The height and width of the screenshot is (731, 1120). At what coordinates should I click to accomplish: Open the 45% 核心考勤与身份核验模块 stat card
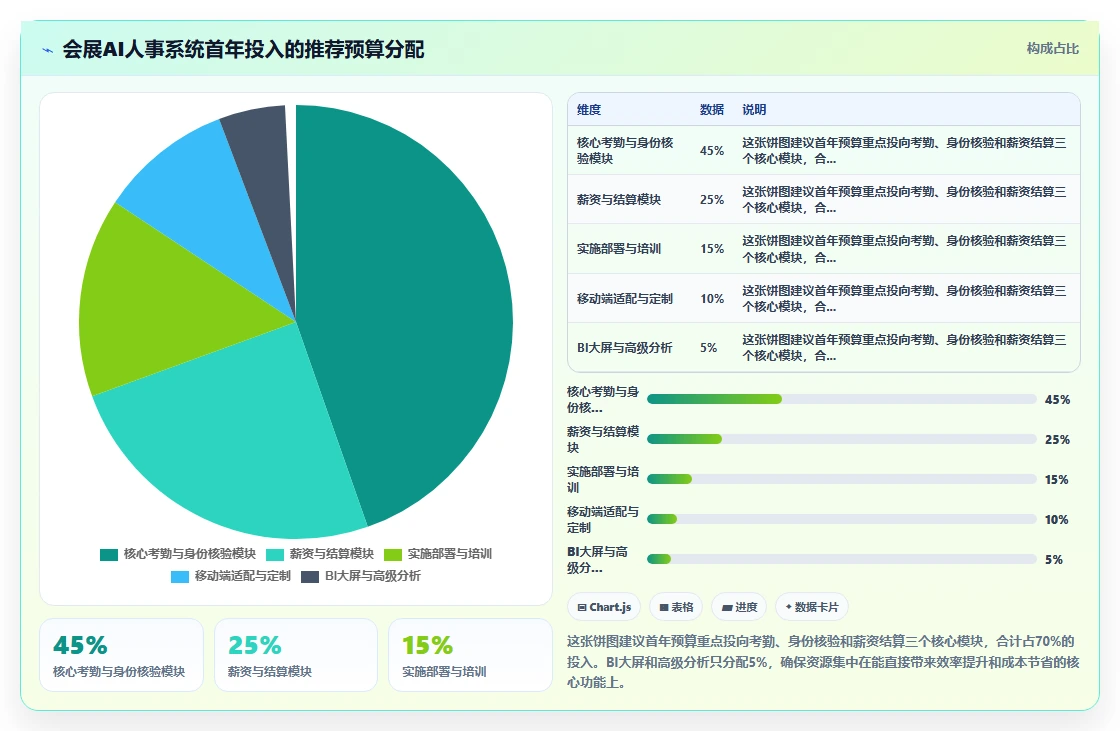[x=121, y=655]
